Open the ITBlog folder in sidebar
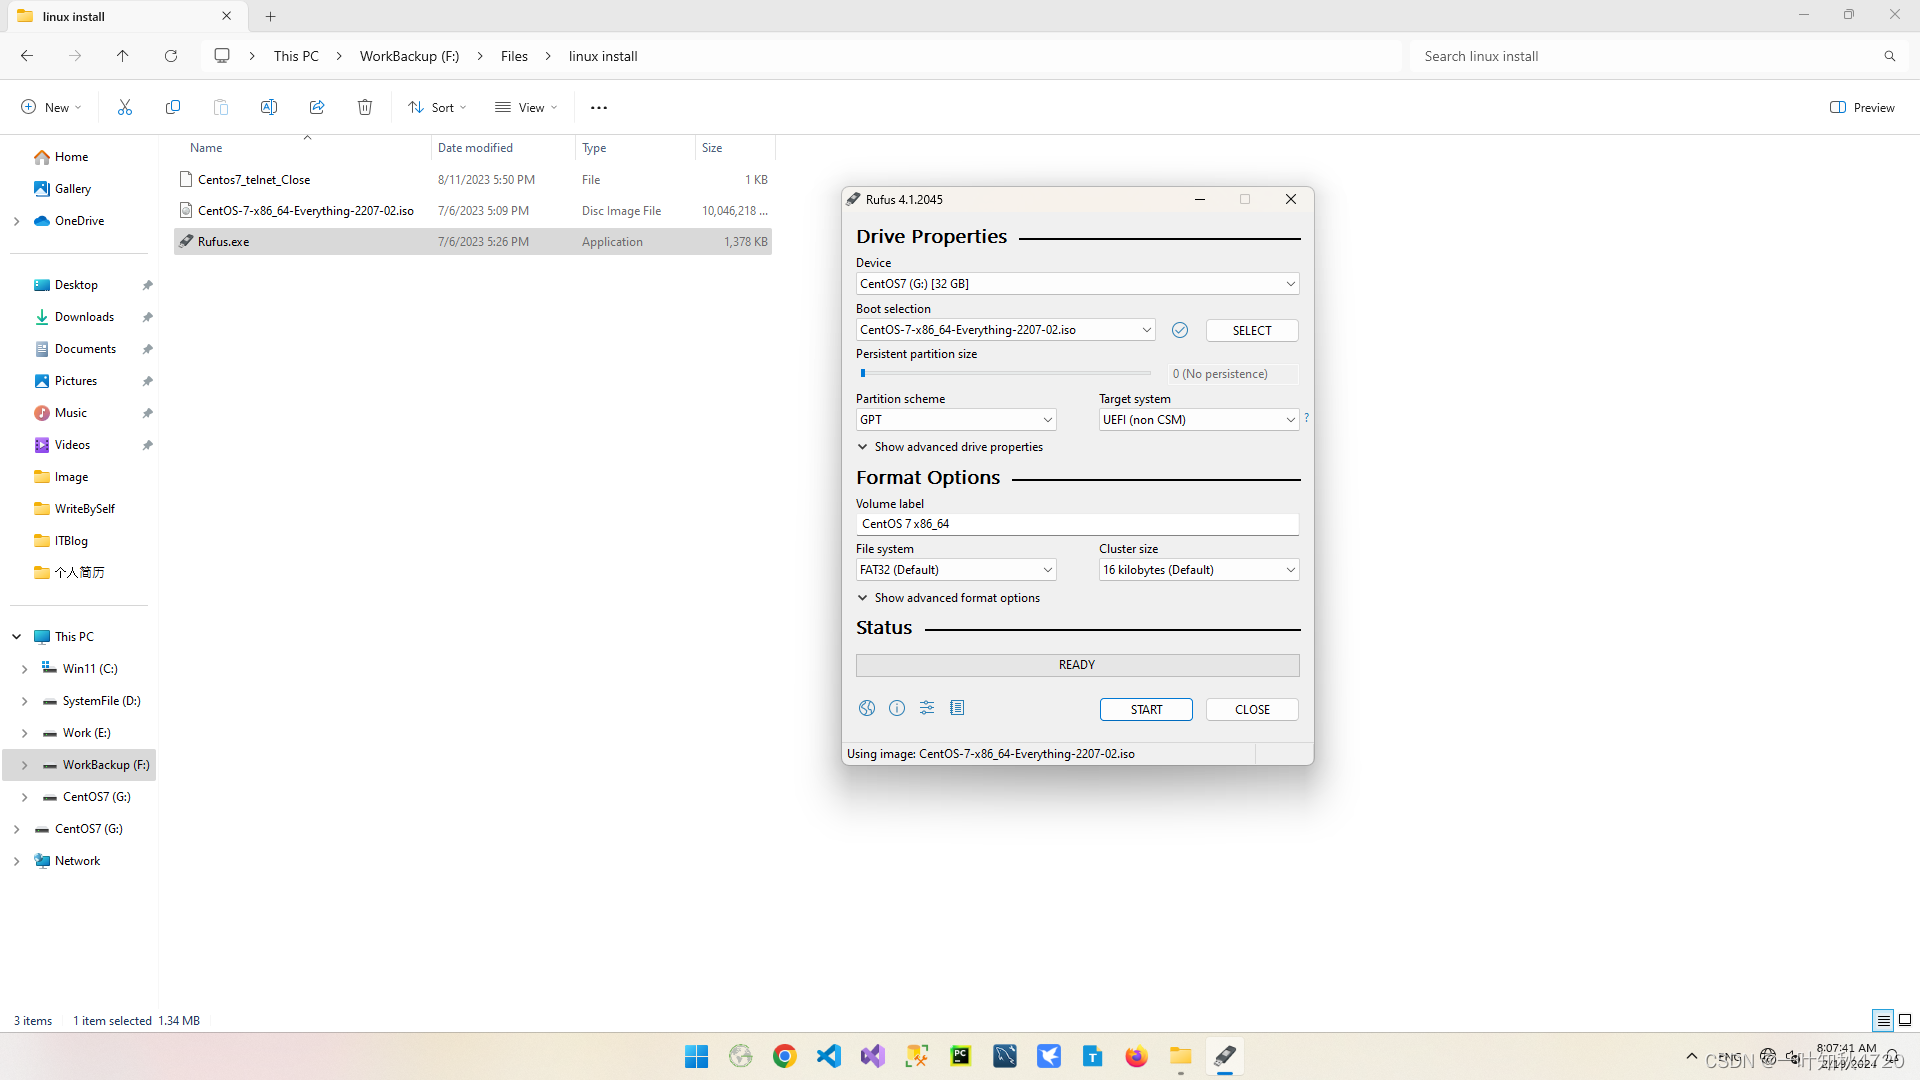 pos(71,541)
